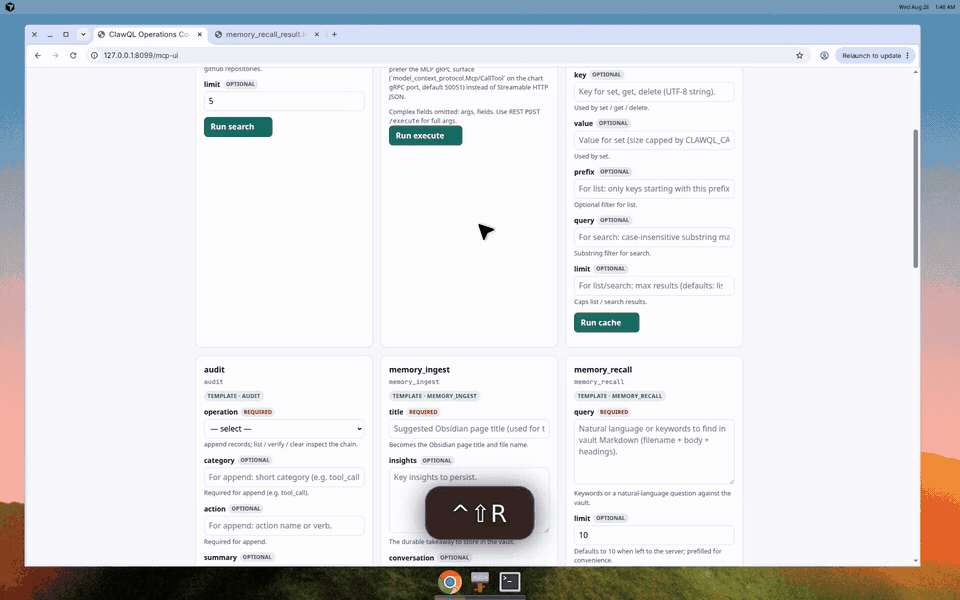
Task: Go back using the browser back arrow
Action: (38, 55)
